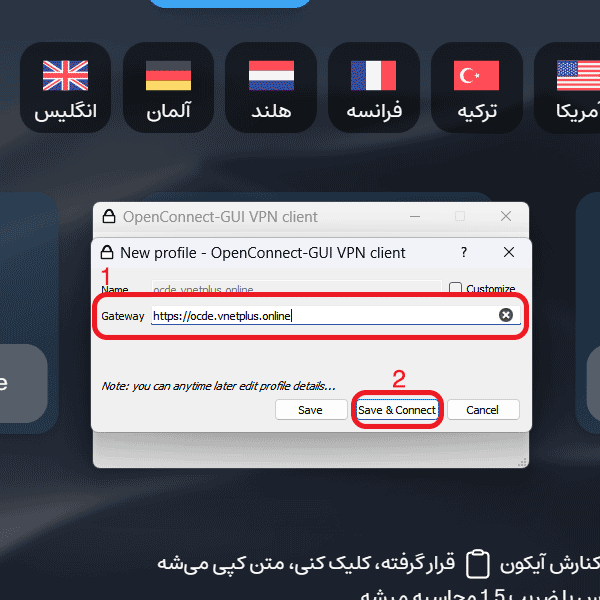Grab the resize grip of the main window
This screenshot has width=600, height=600.
tap(522, 461)
